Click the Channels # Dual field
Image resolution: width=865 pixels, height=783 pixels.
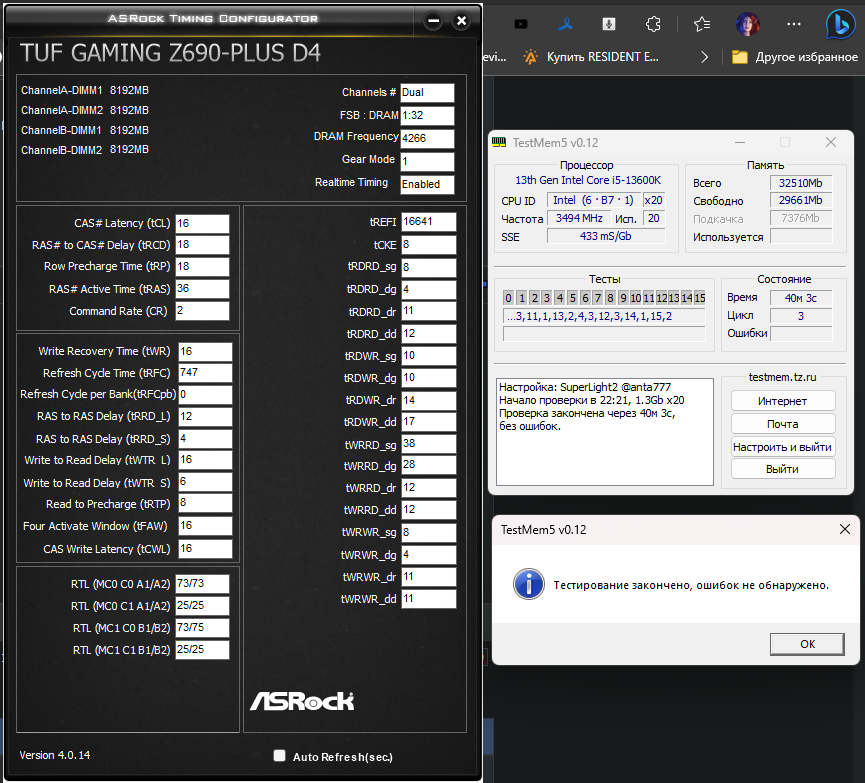tap(427, 93)
